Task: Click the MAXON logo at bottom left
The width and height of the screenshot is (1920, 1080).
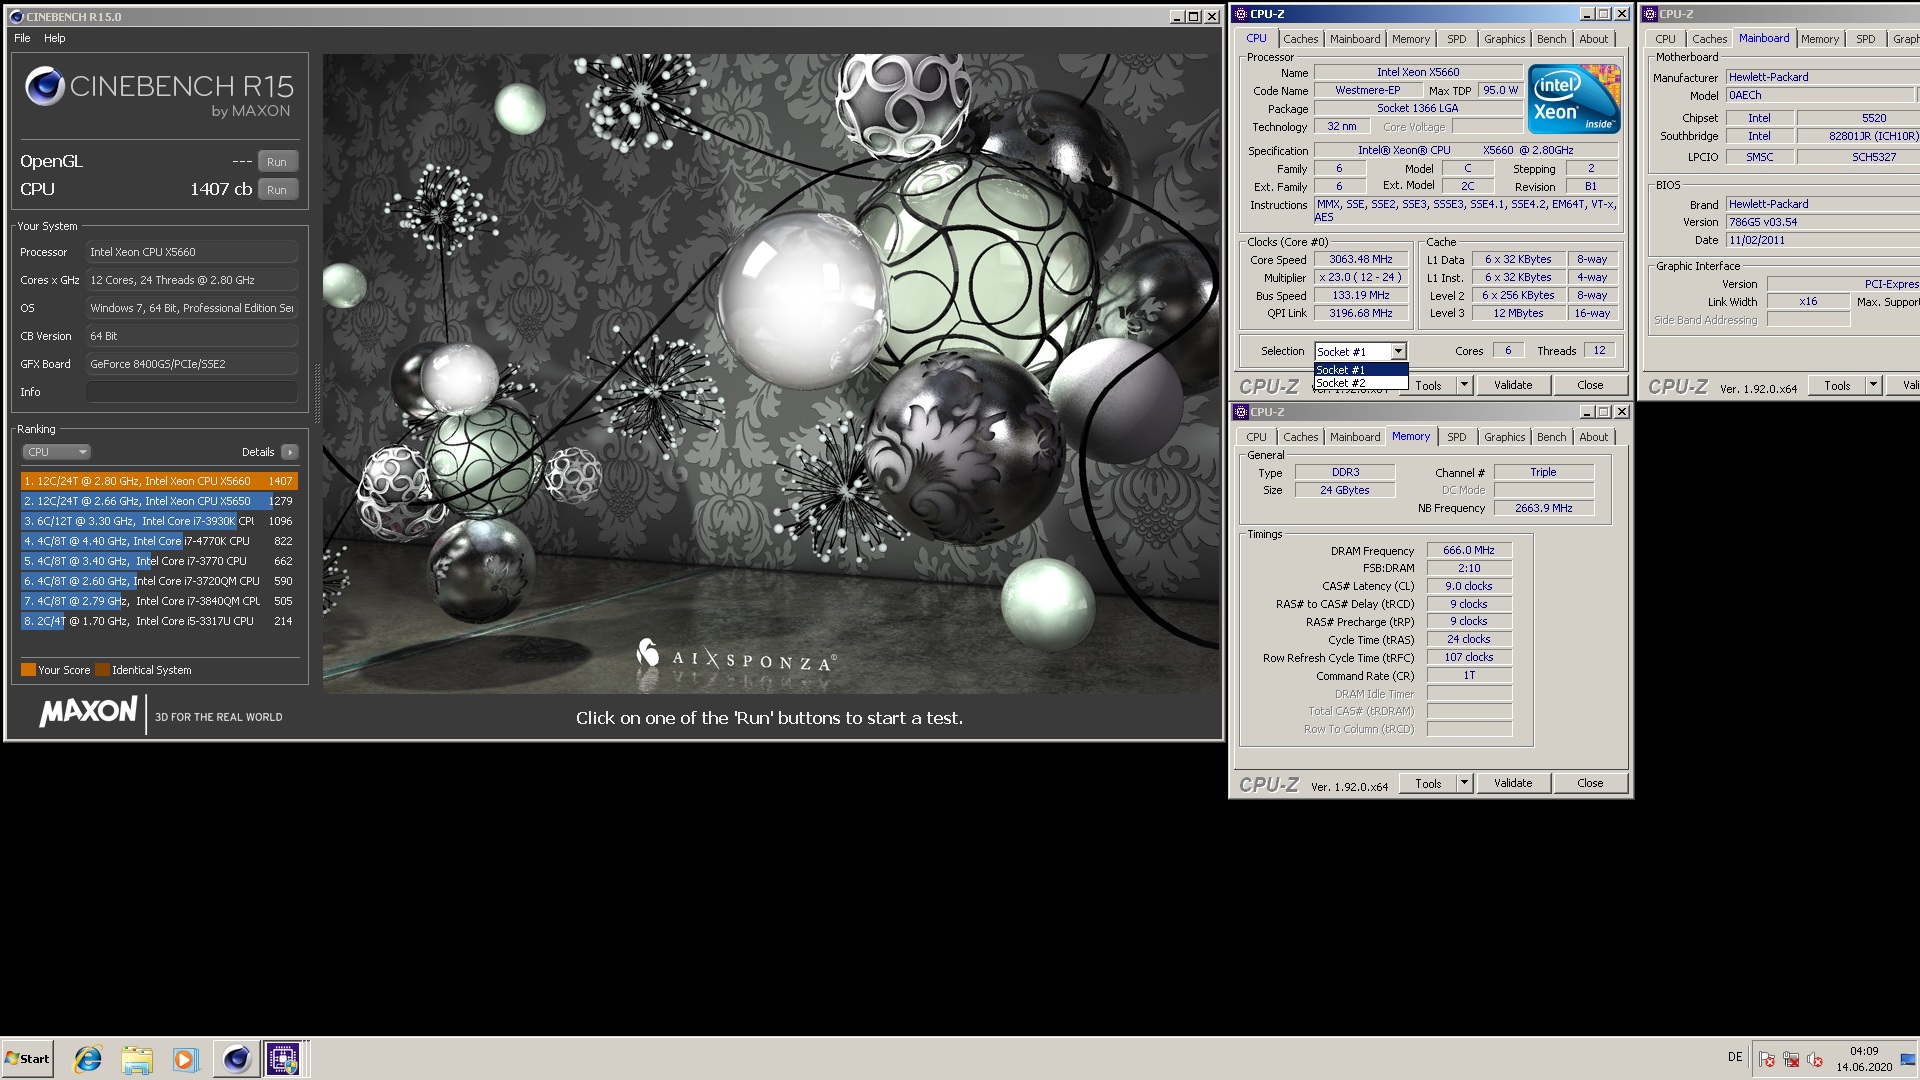Action: coord(88,712)
